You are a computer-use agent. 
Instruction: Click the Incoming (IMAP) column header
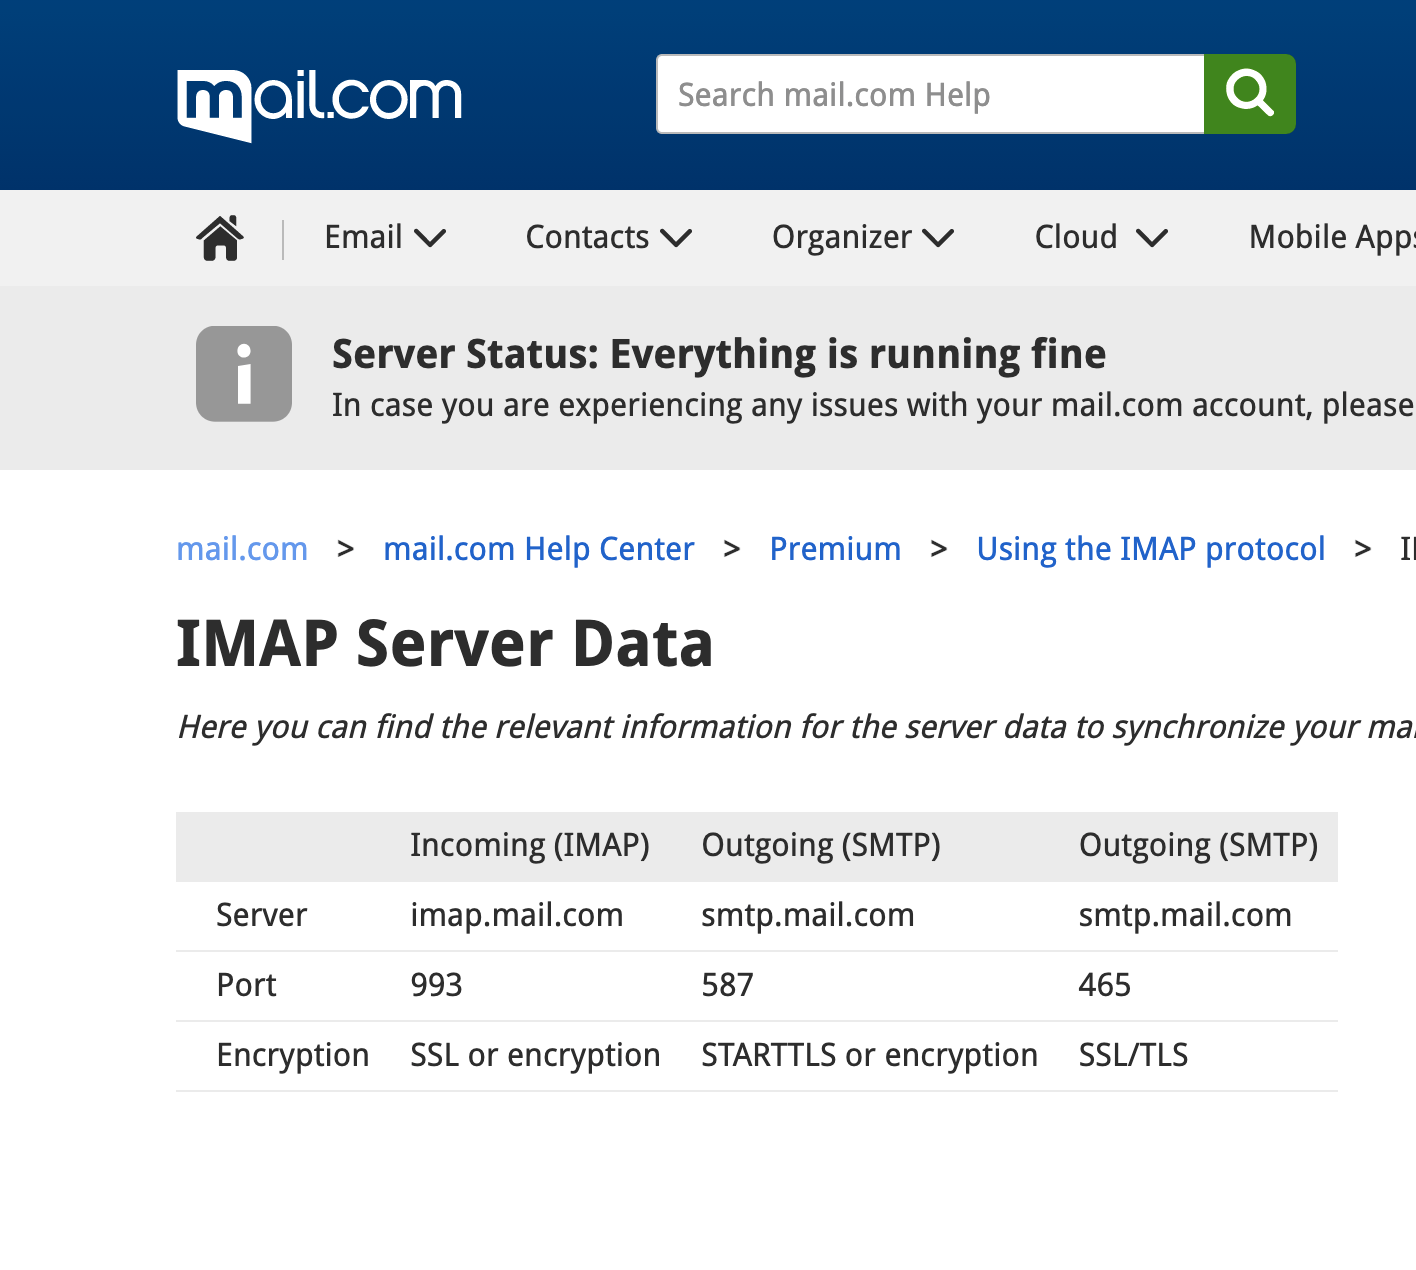pos(530,845)
